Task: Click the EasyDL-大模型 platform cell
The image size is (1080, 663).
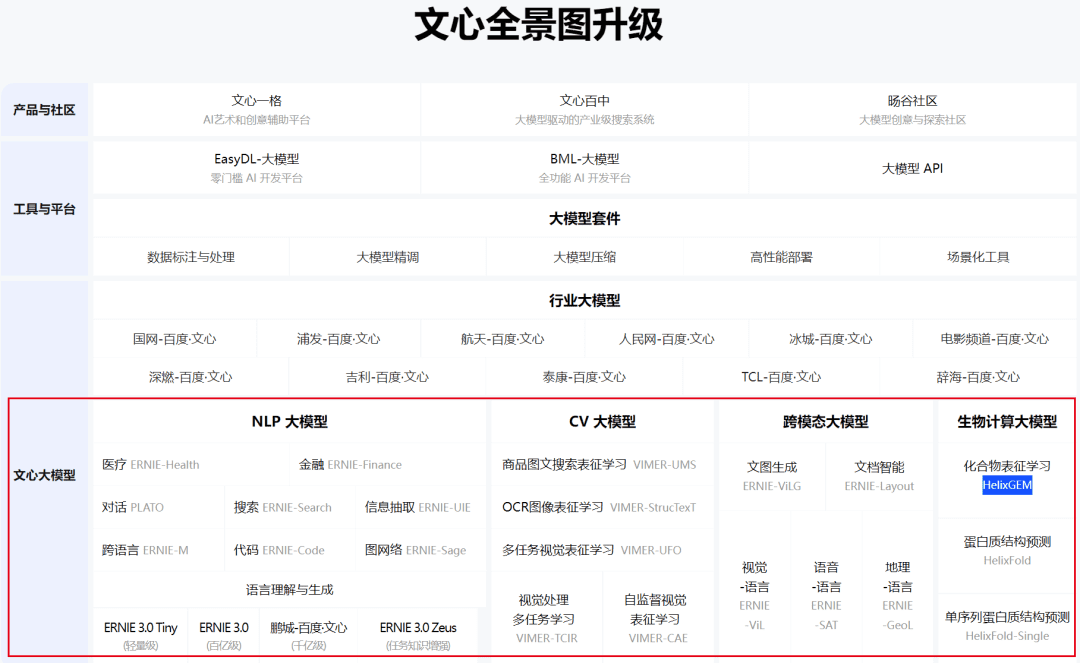Action: coord(256,168)
